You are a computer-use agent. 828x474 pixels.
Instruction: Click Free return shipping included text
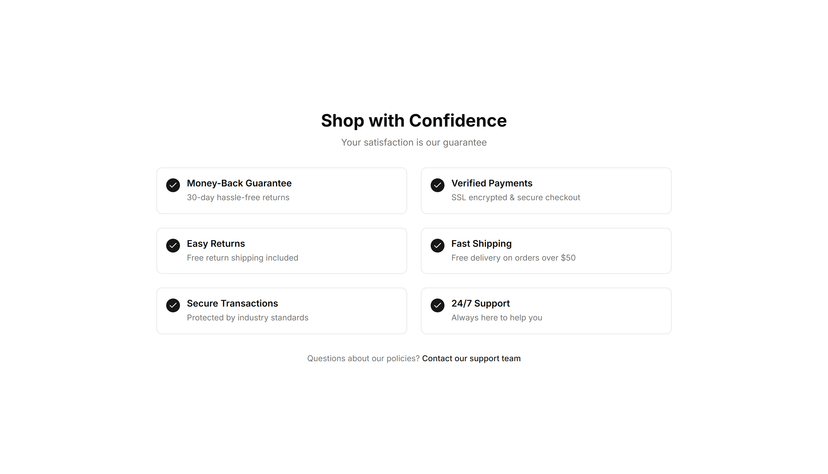242,258
